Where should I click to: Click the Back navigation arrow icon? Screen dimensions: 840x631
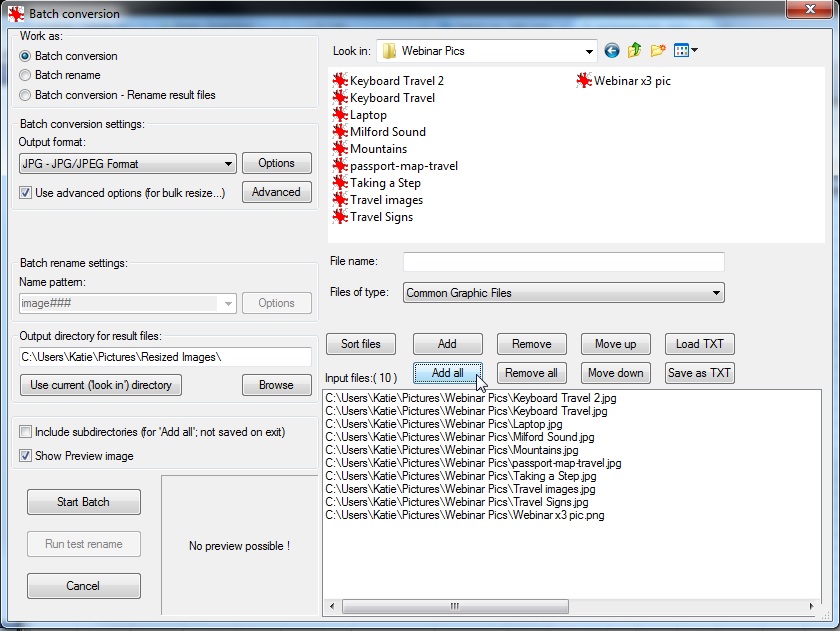point(612,51)
